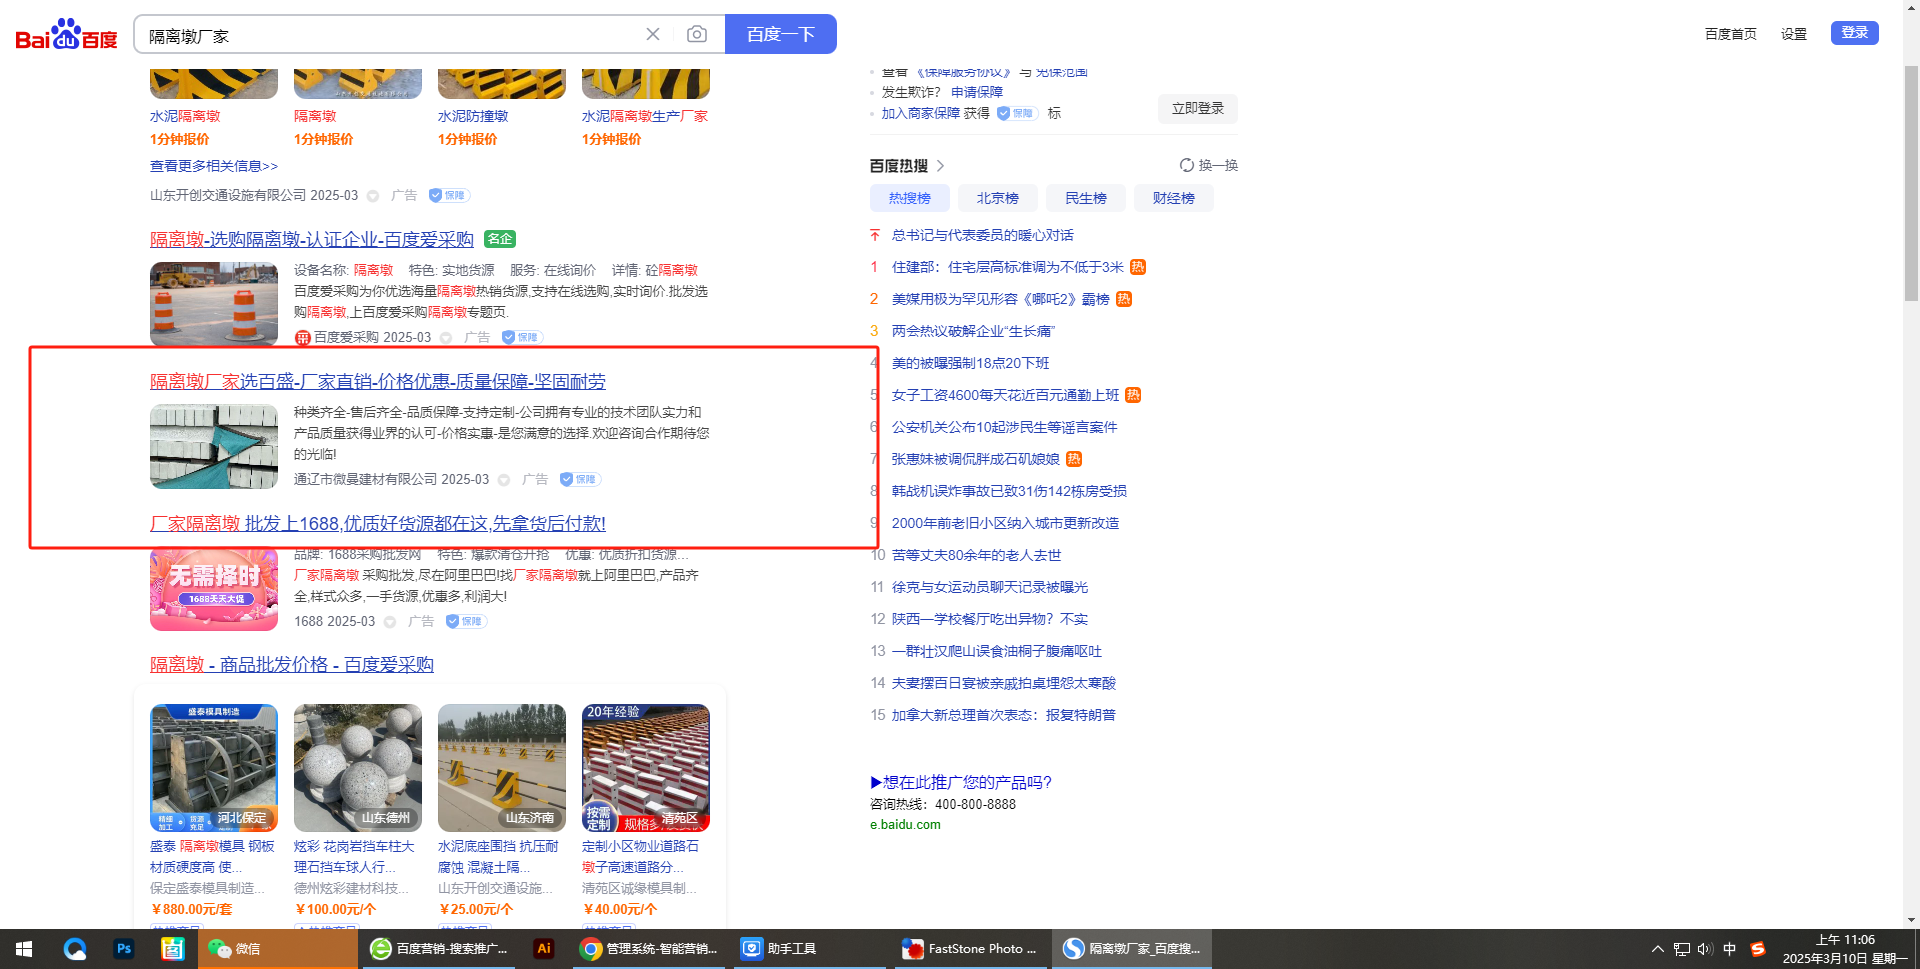Switch to the 财经榜 tab
Screen dimensions: 1920x969
point(1174,198)
